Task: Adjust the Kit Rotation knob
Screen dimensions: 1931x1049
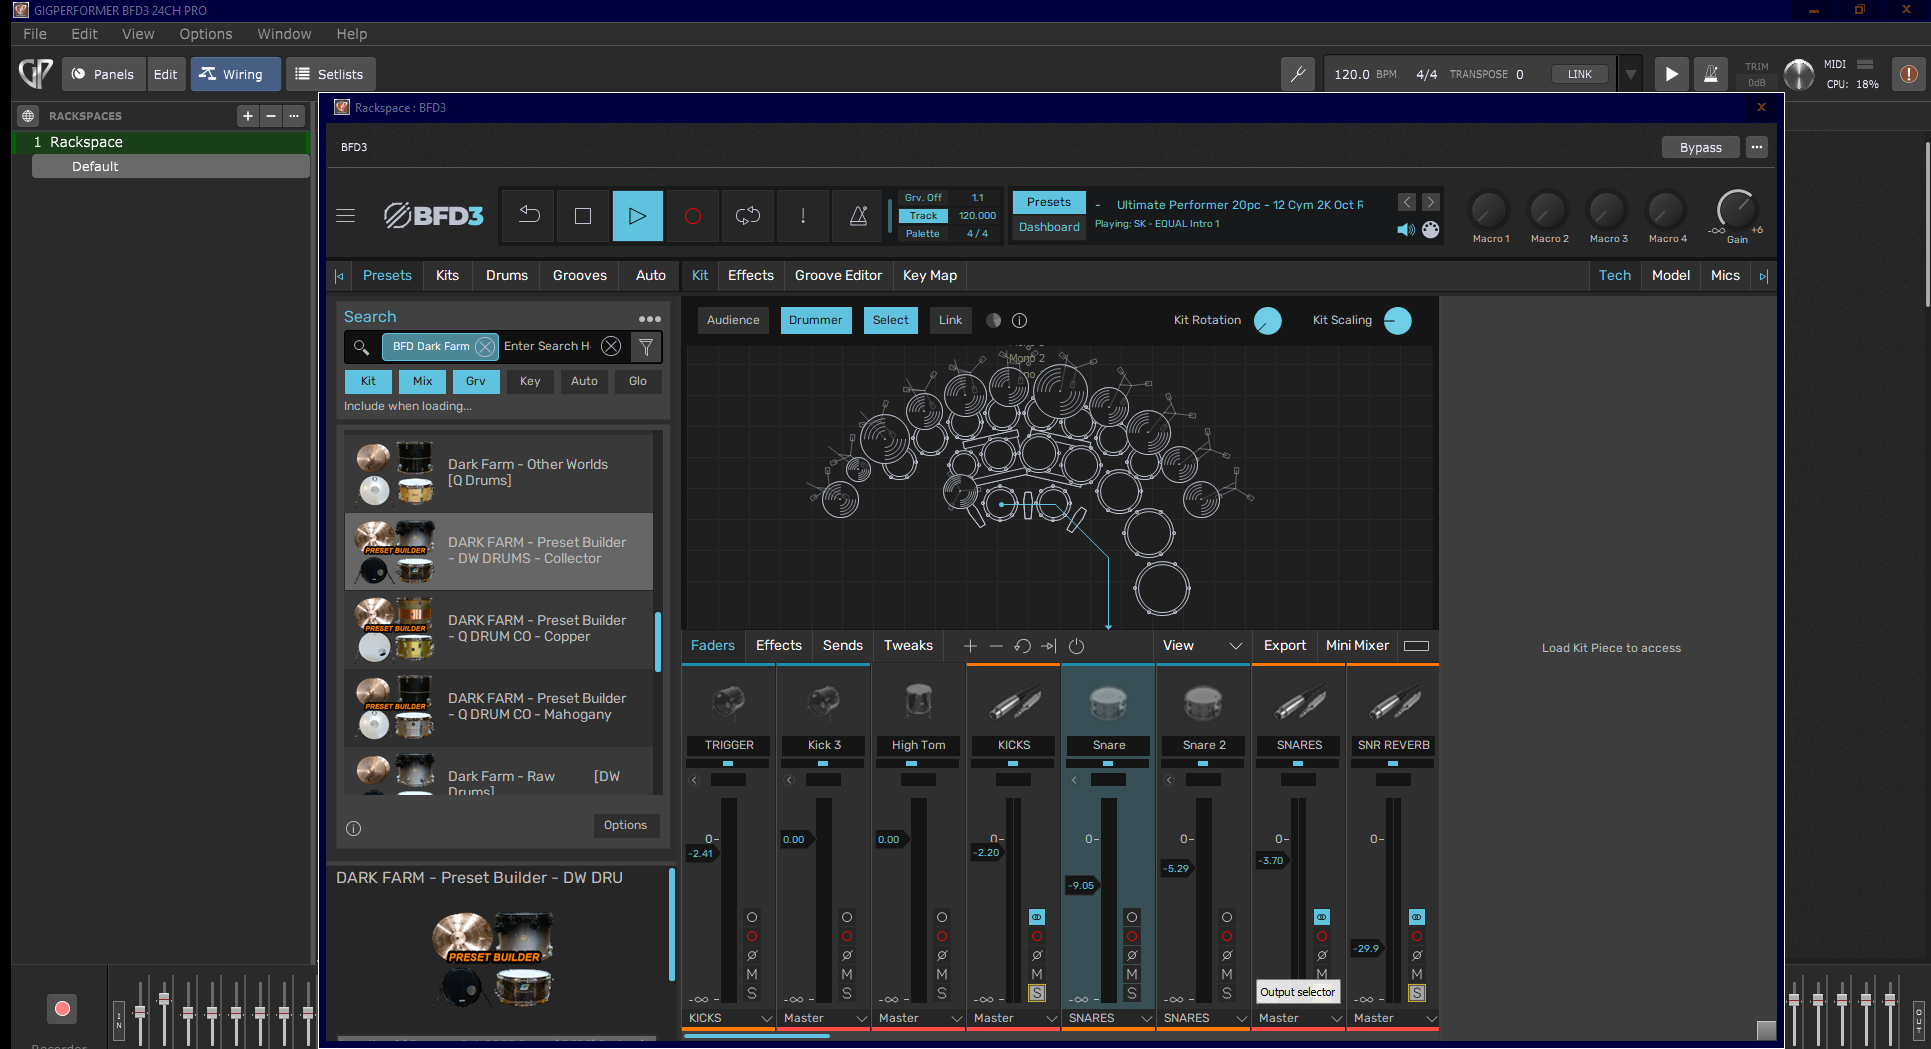Action: tap(1267, 321)
